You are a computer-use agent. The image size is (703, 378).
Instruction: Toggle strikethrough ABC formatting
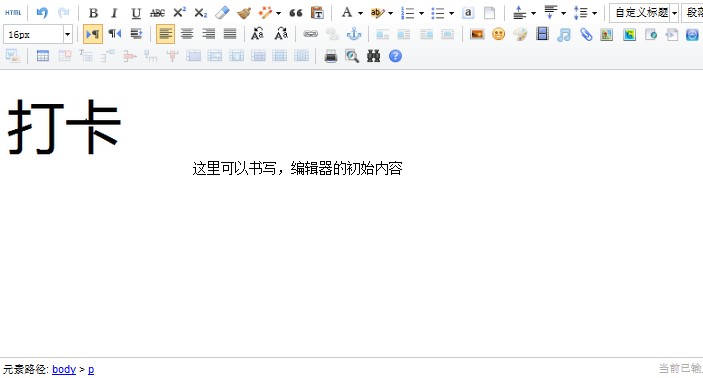click(157, 13)
